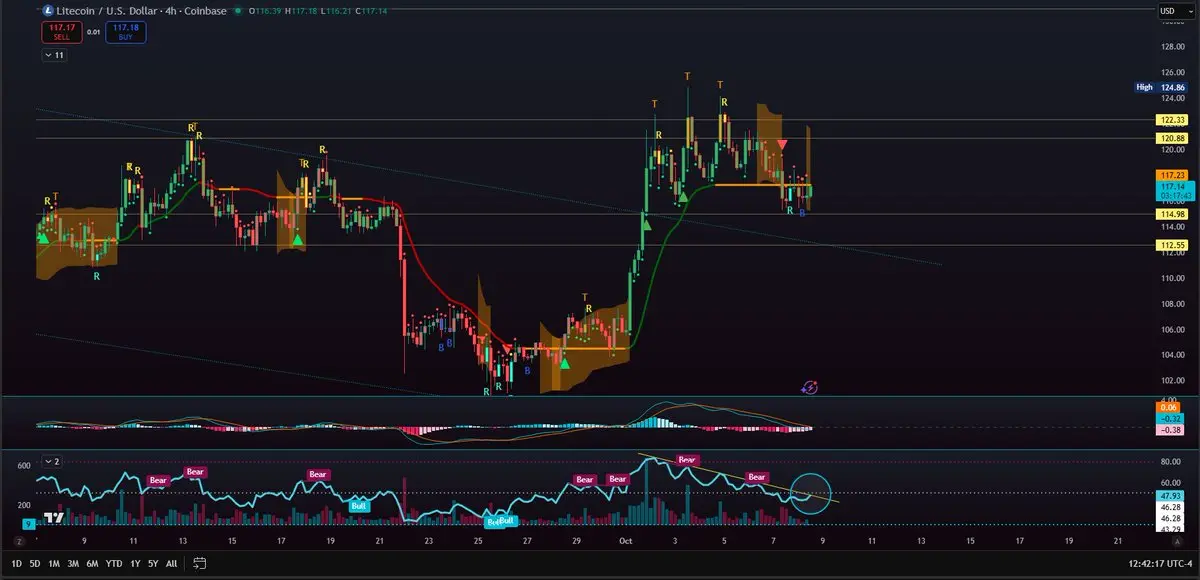Open the Go to date calendar icon
Image resolution: width=1200 pixels, height=580 pixels.
point(199,563)
